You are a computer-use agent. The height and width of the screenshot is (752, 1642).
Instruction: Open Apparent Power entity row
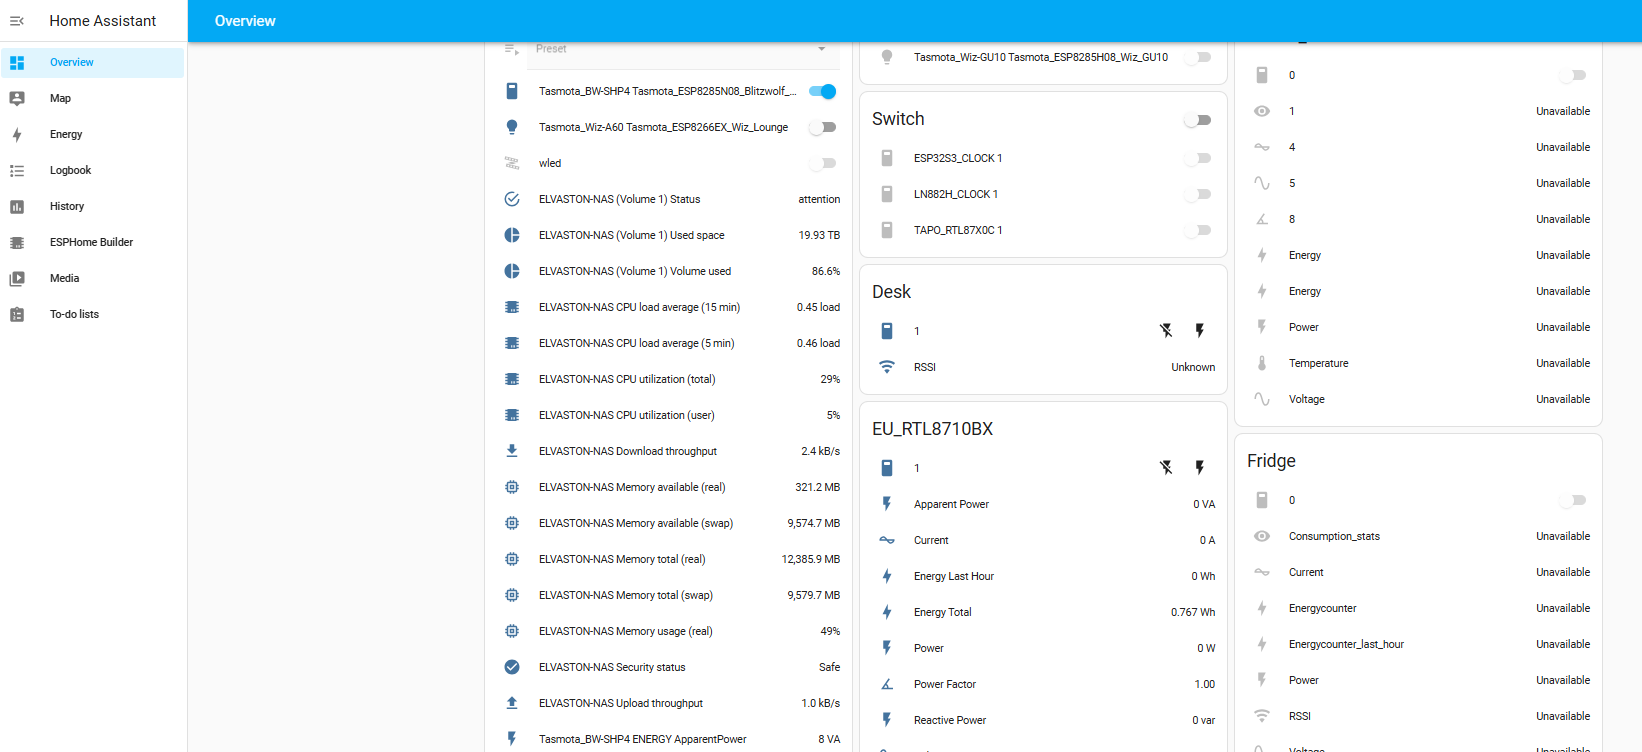[x=1044, y=504]
